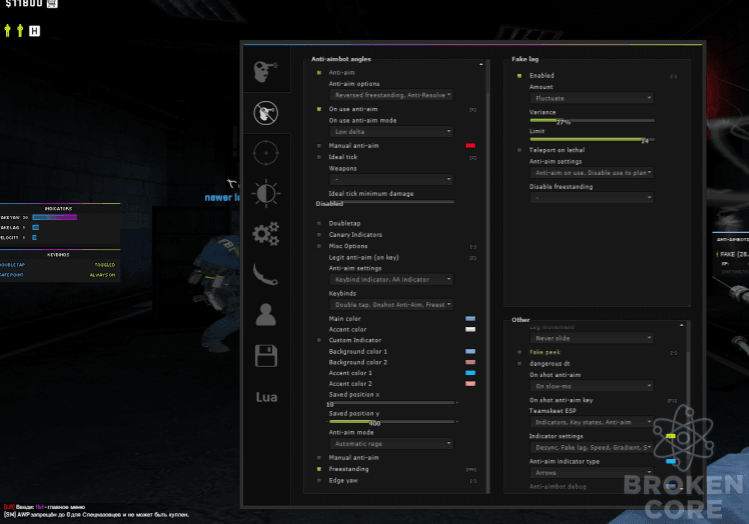
Task: Open the Fluctuate amount dropdown
Action: coord(591,98)
